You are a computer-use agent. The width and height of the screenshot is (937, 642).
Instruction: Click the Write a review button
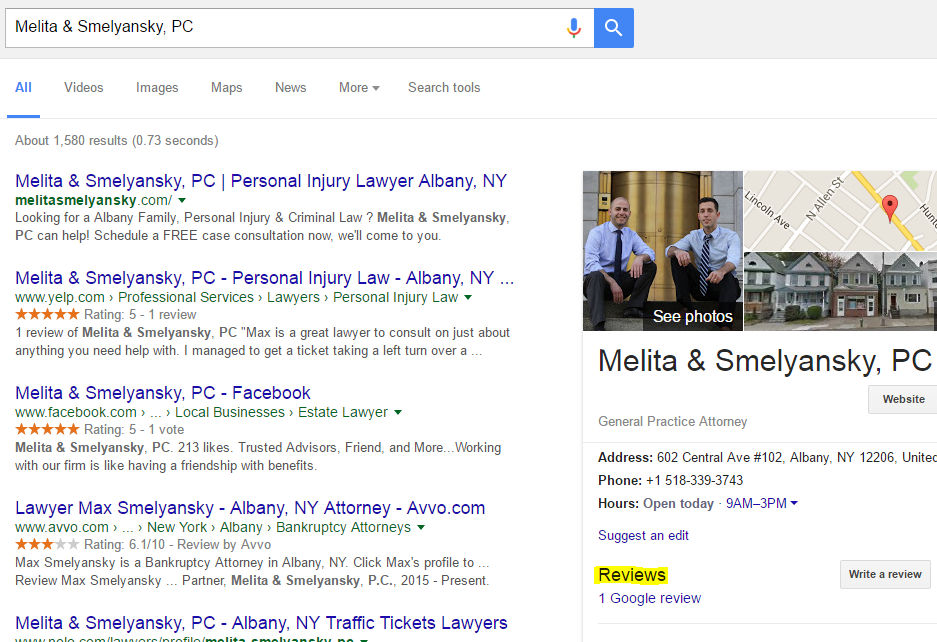[x=885, y=574]
